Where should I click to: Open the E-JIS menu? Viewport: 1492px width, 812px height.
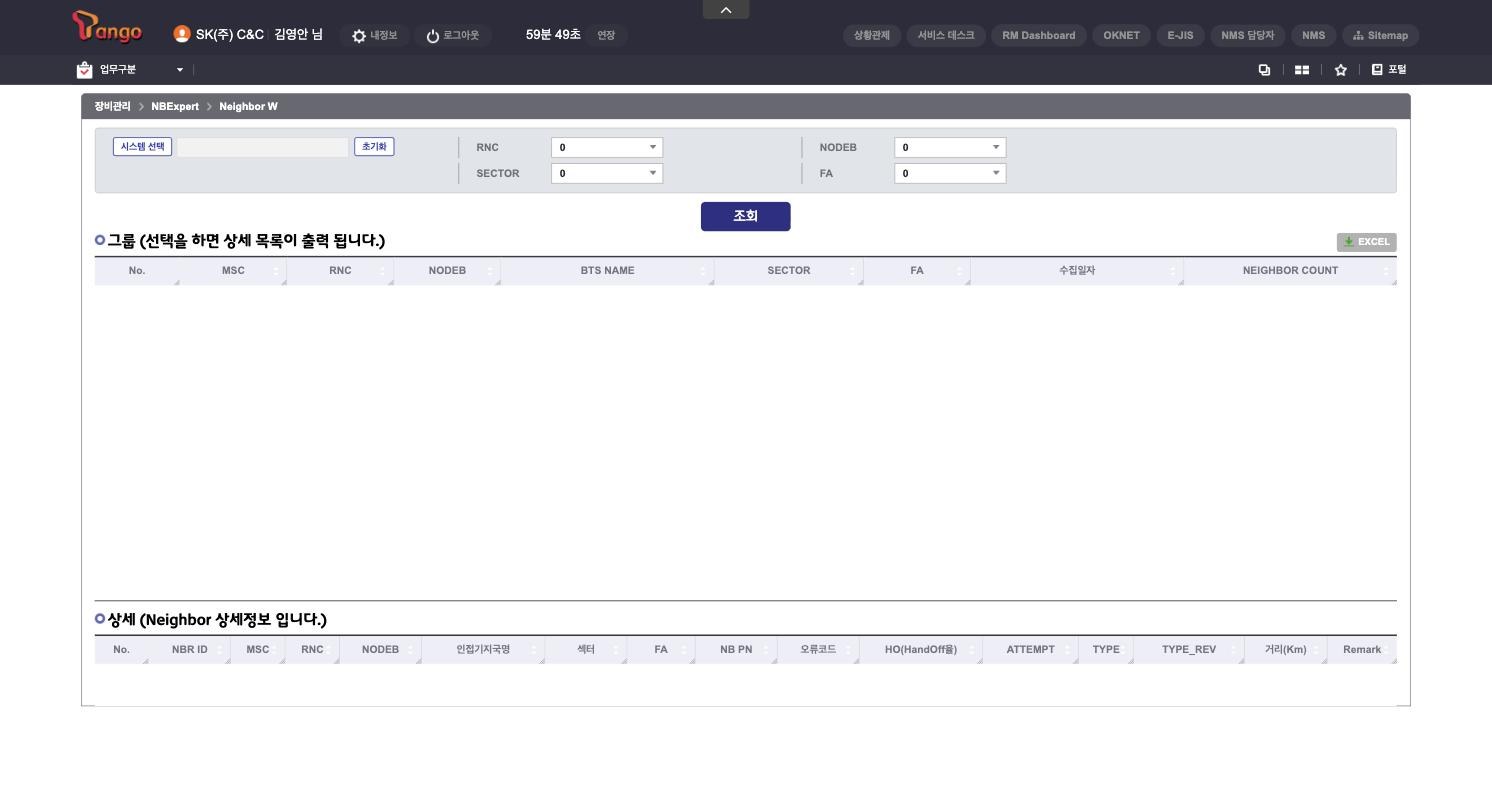[1180, 36]
